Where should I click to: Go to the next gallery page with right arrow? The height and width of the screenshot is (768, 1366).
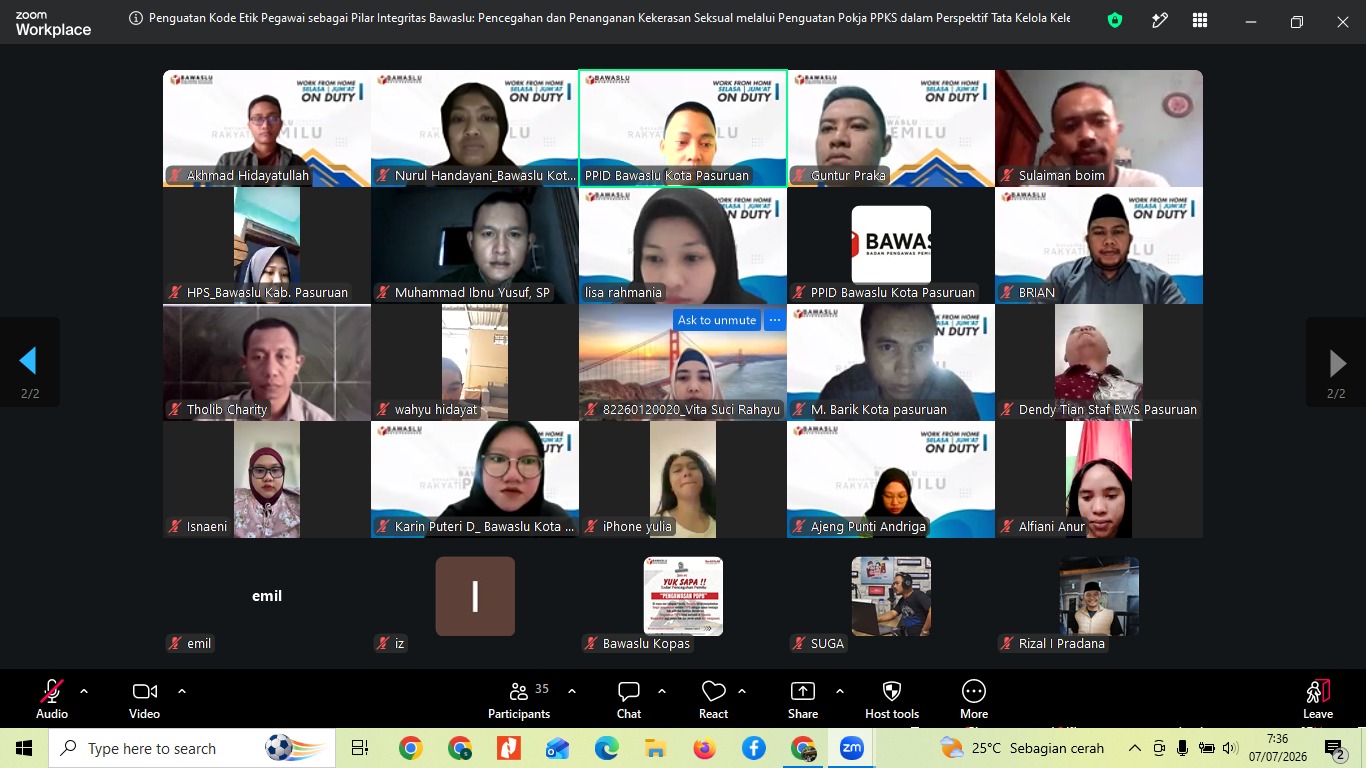coord(1337,362)
